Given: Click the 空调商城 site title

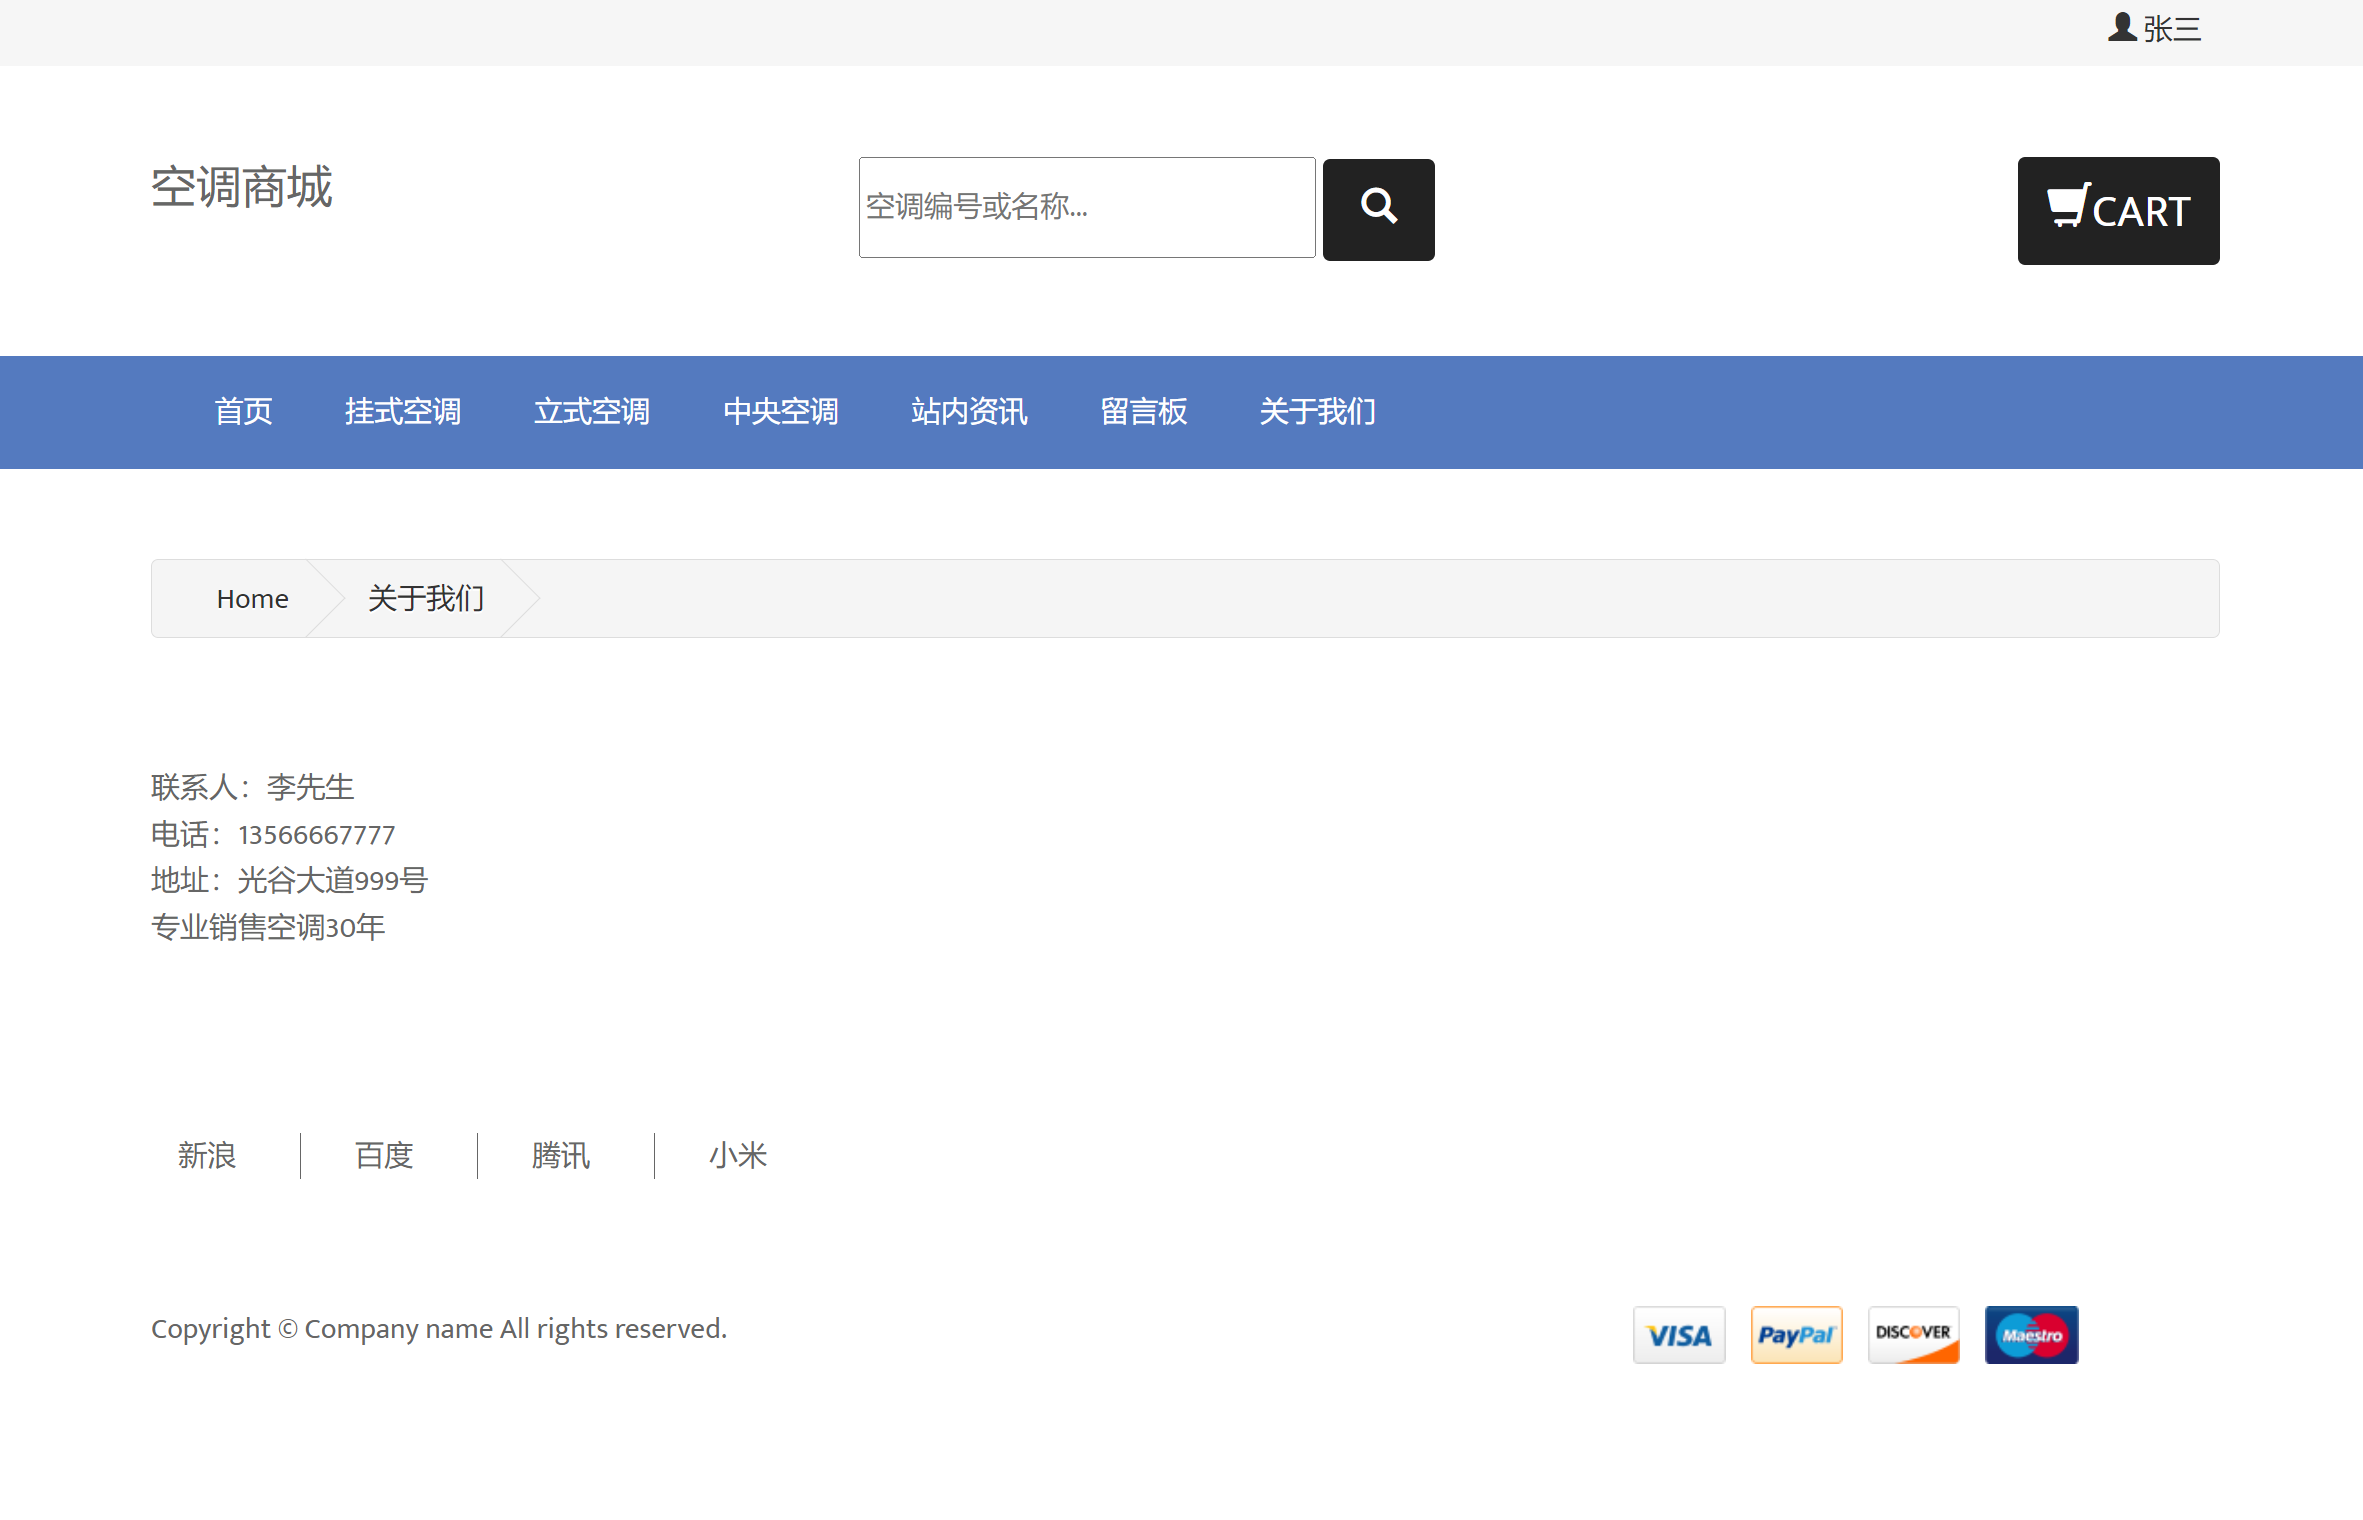Looking at the screenshot, I should (x=241, y=189).
